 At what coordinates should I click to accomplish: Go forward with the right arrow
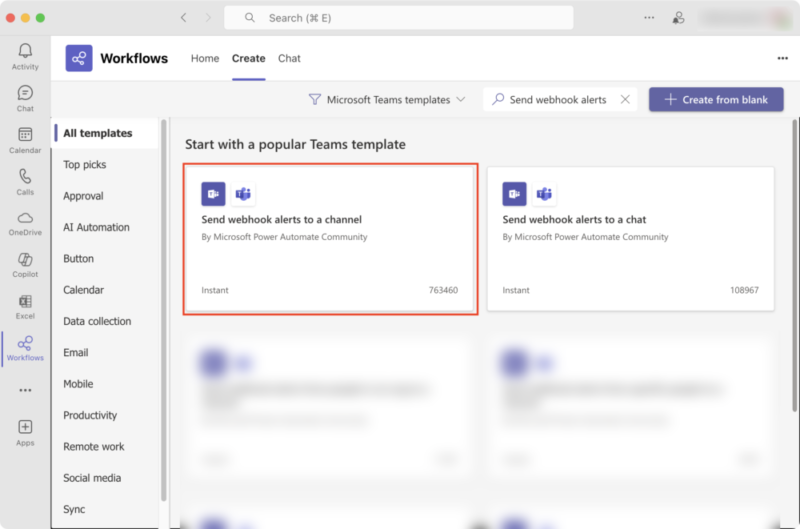point(208,18)
